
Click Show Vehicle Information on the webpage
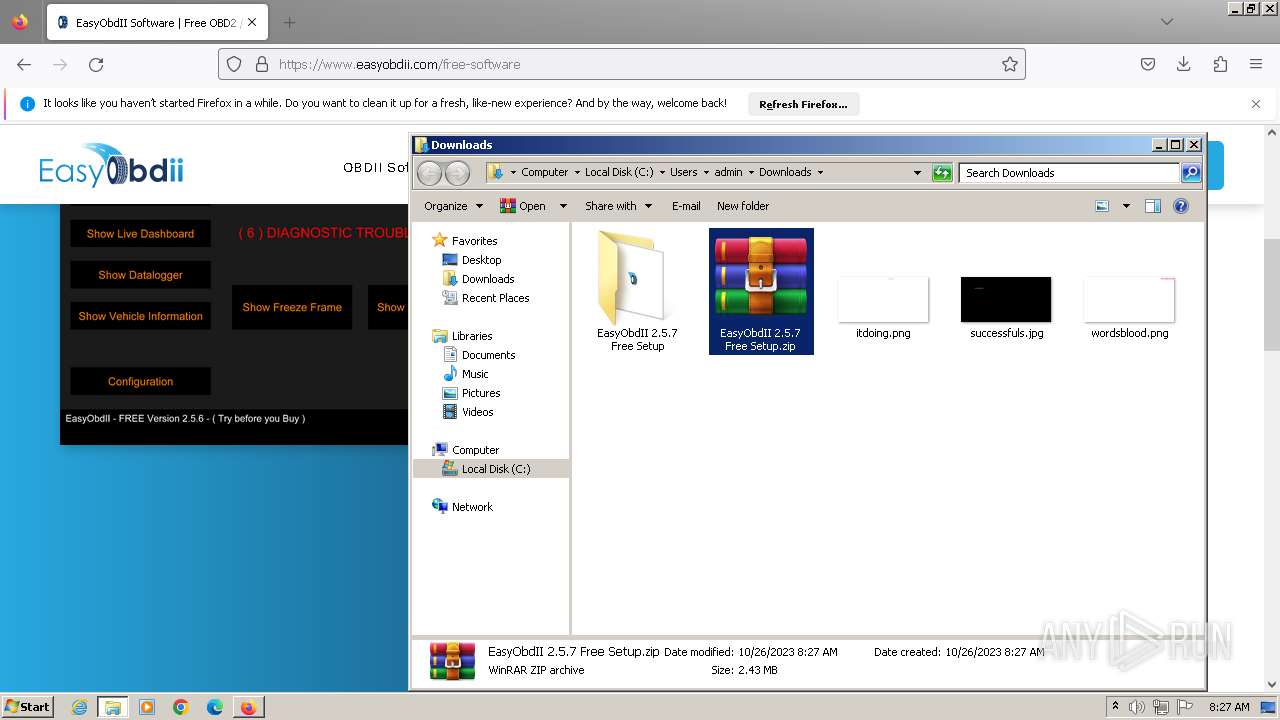pos(140,316)
